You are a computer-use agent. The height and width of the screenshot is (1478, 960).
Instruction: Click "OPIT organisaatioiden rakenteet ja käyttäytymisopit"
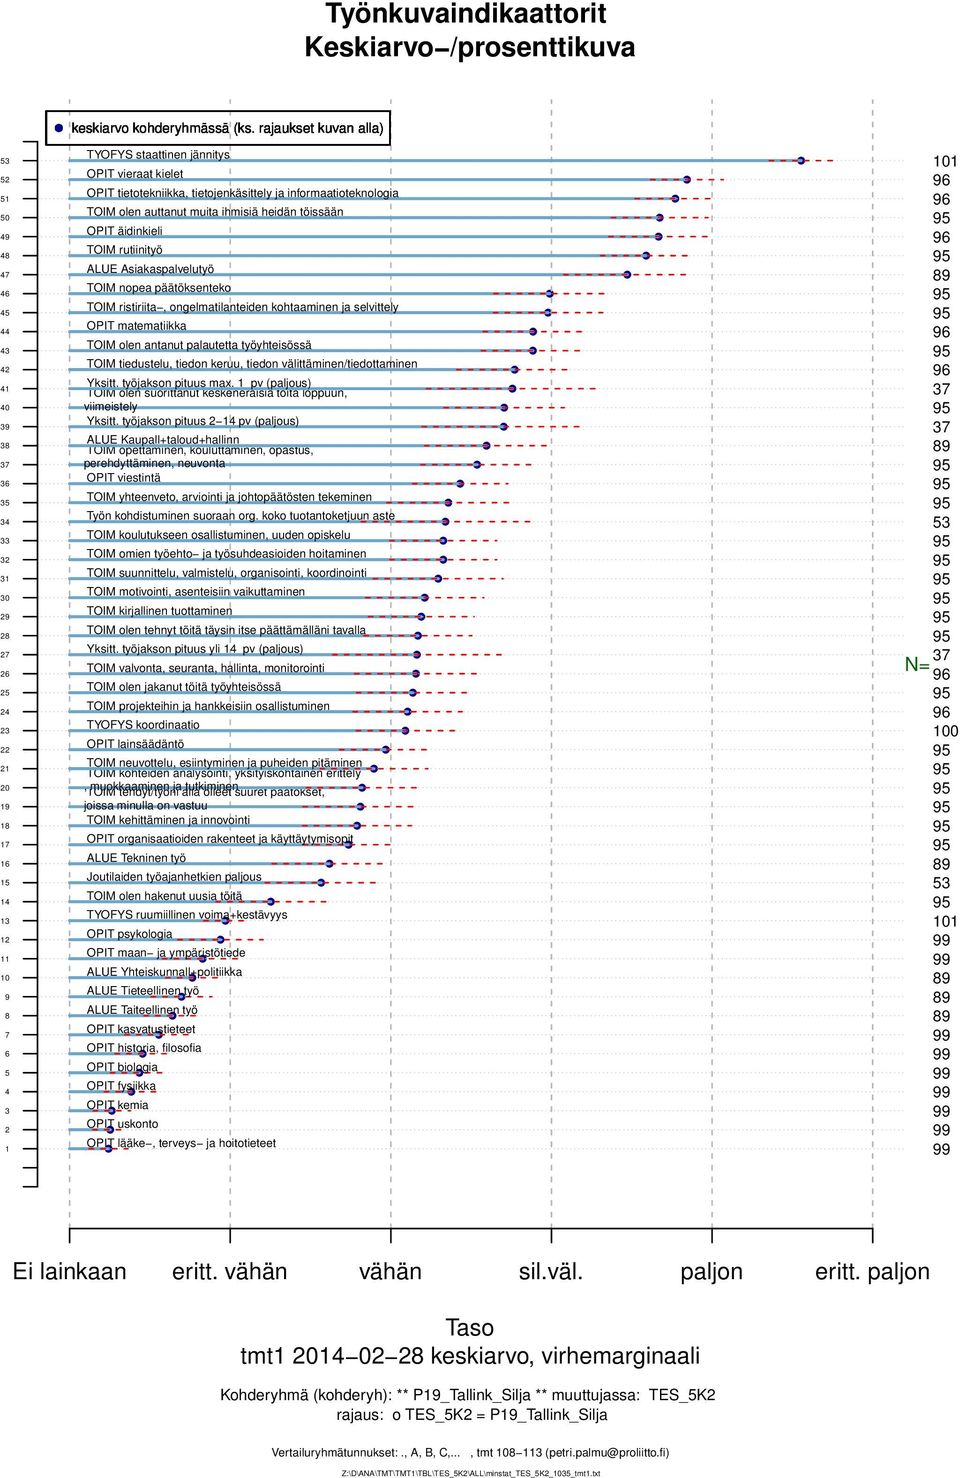[x=220, y=839]
